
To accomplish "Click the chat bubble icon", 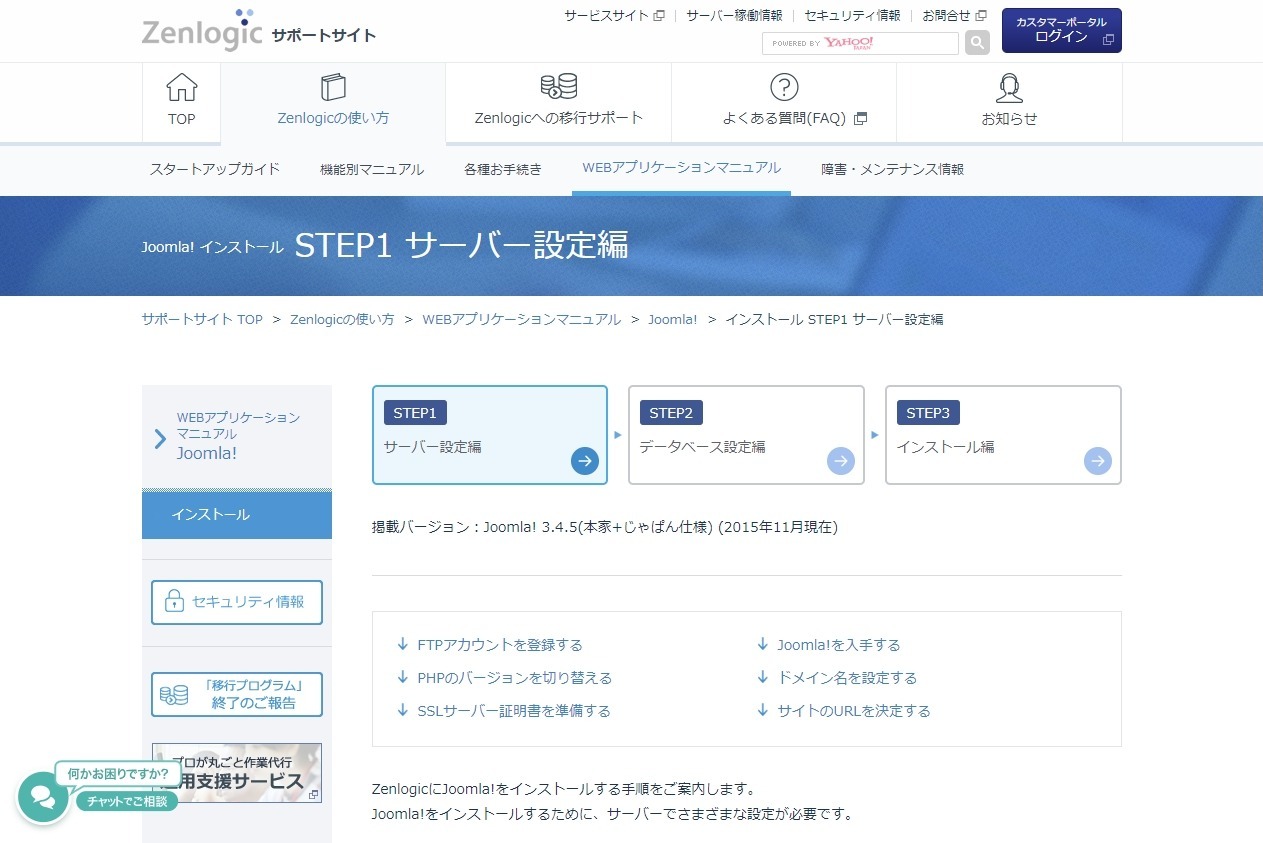I will (x=43, y=797).
